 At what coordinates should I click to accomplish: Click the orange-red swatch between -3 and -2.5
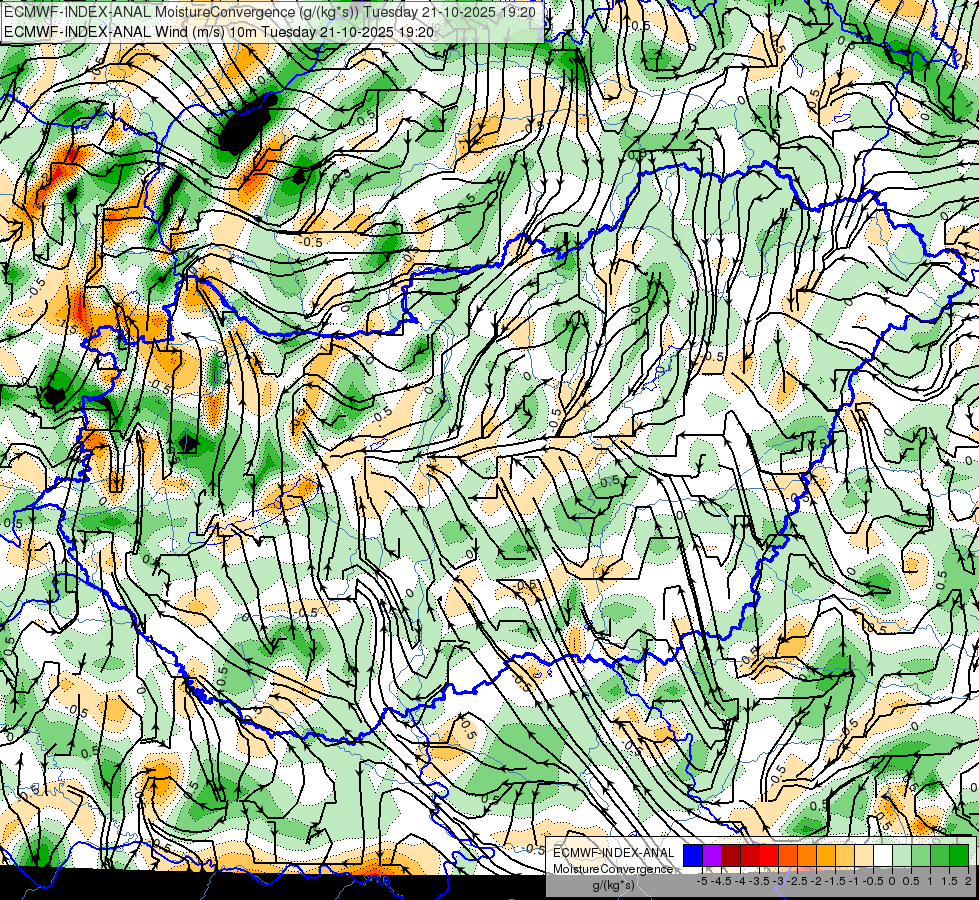[x=788, y=856]
